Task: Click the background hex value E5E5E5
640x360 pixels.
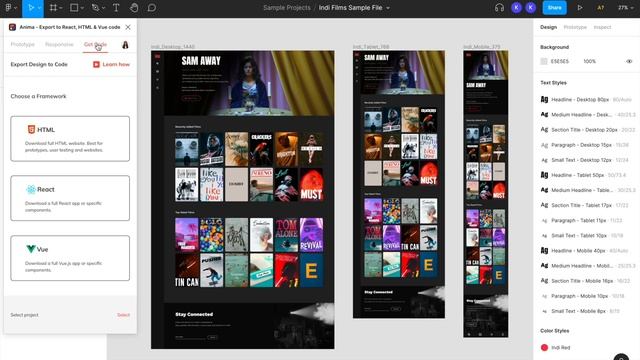Action: click(x=560, y=61)
